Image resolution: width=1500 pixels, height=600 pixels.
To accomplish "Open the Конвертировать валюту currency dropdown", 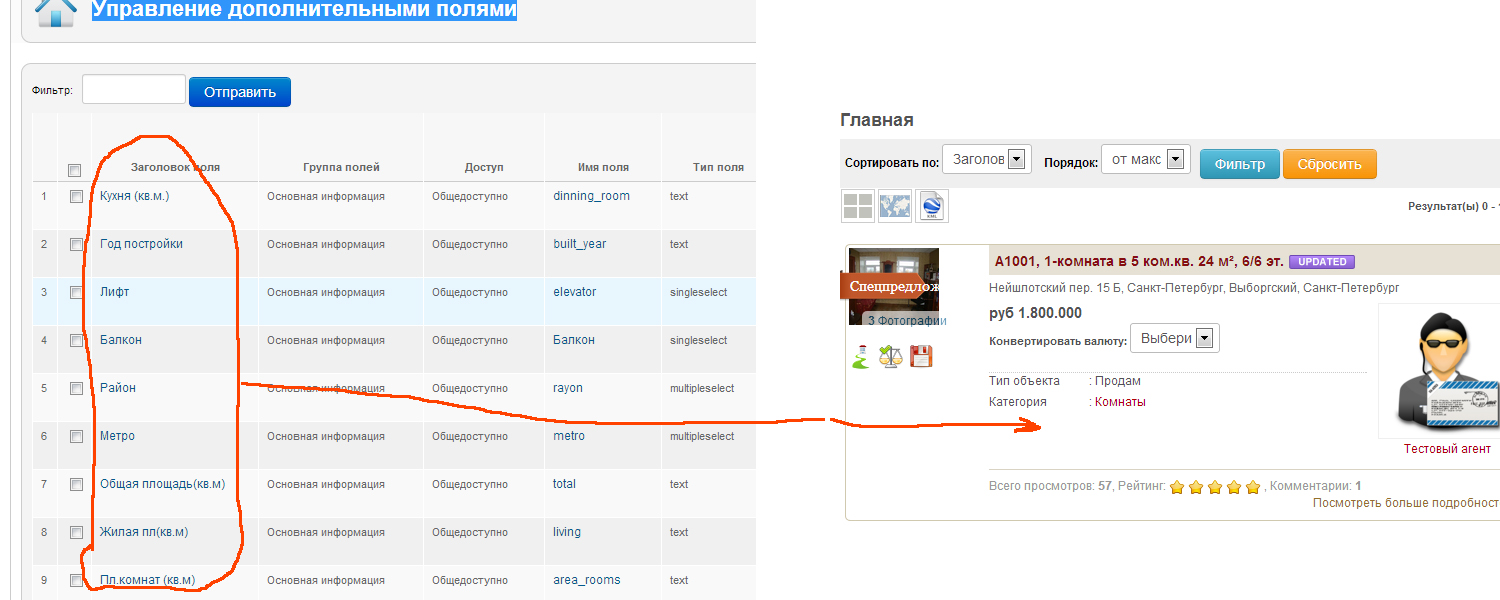I will click(1174, 338).
